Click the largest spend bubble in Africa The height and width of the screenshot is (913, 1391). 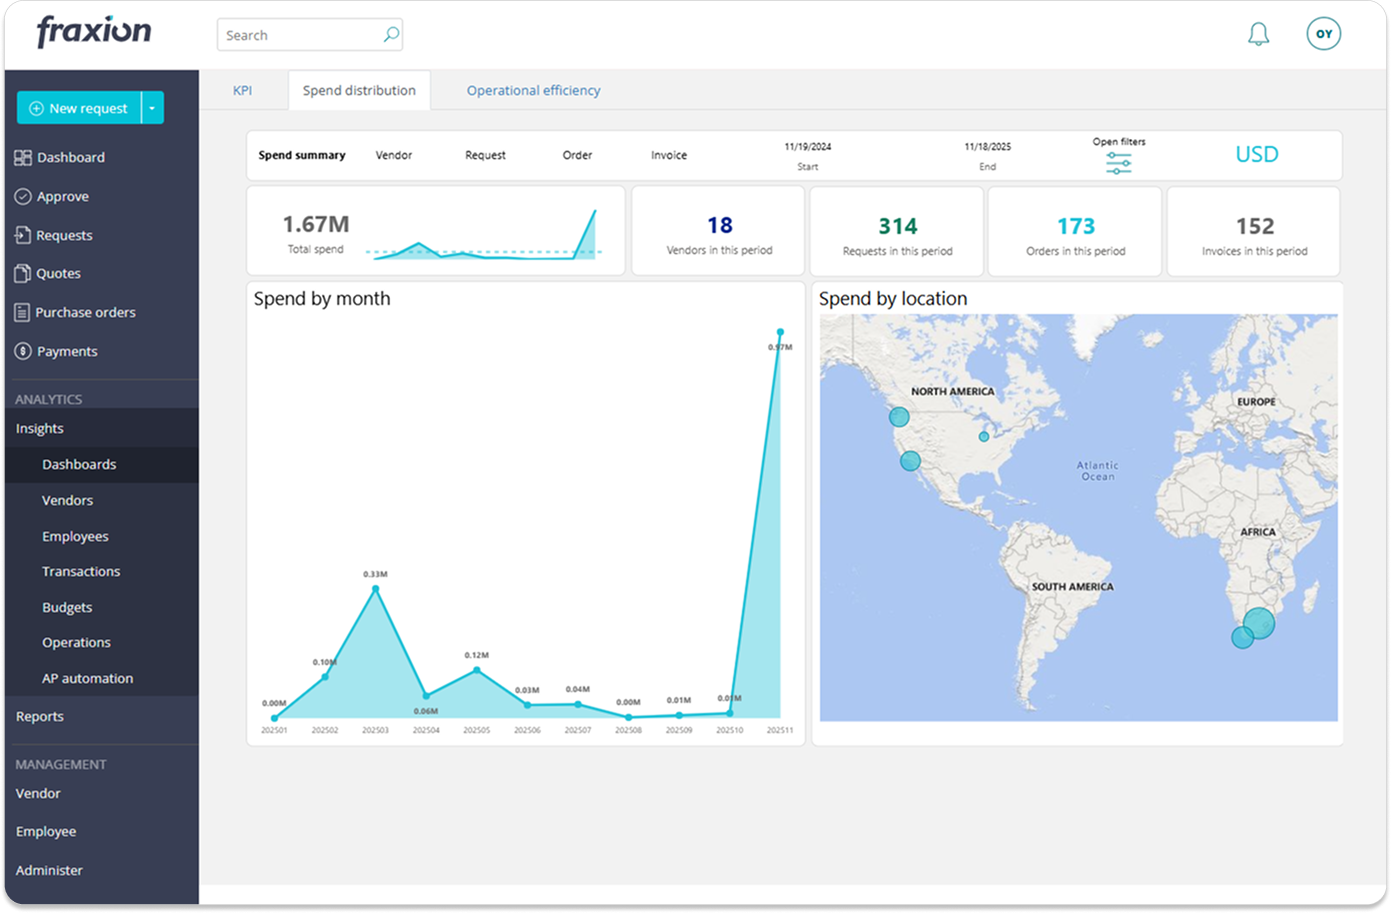click(x=1259, y=622)
